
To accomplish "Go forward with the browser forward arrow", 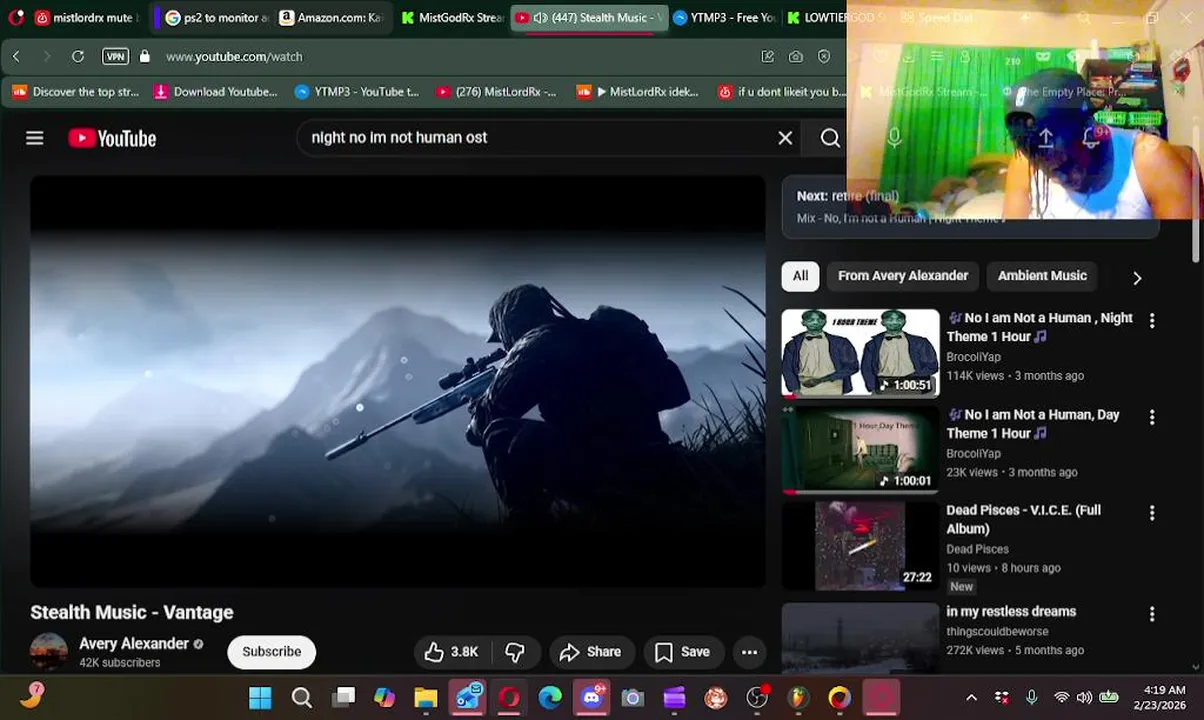I will [x=46, y=57].
